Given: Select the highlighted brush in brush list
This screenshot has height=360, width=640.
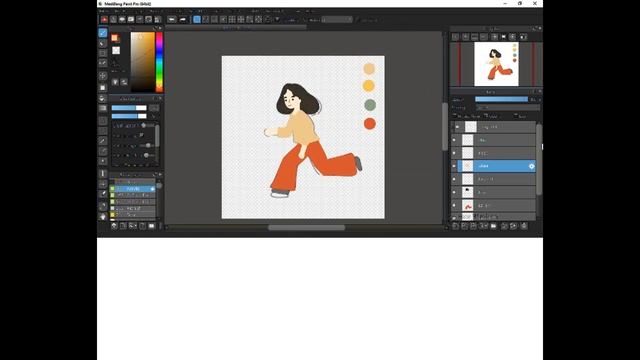Looking at the screenshot, I should [133, 189].
